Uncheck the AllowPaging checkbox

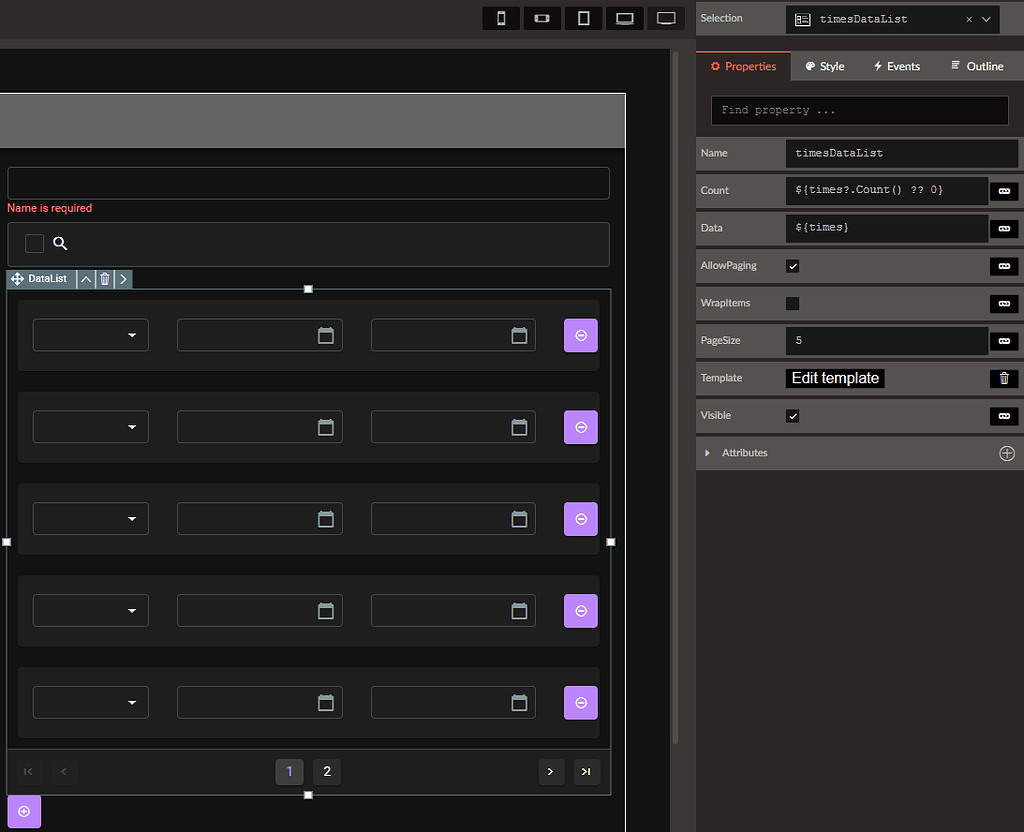[792, 266]
